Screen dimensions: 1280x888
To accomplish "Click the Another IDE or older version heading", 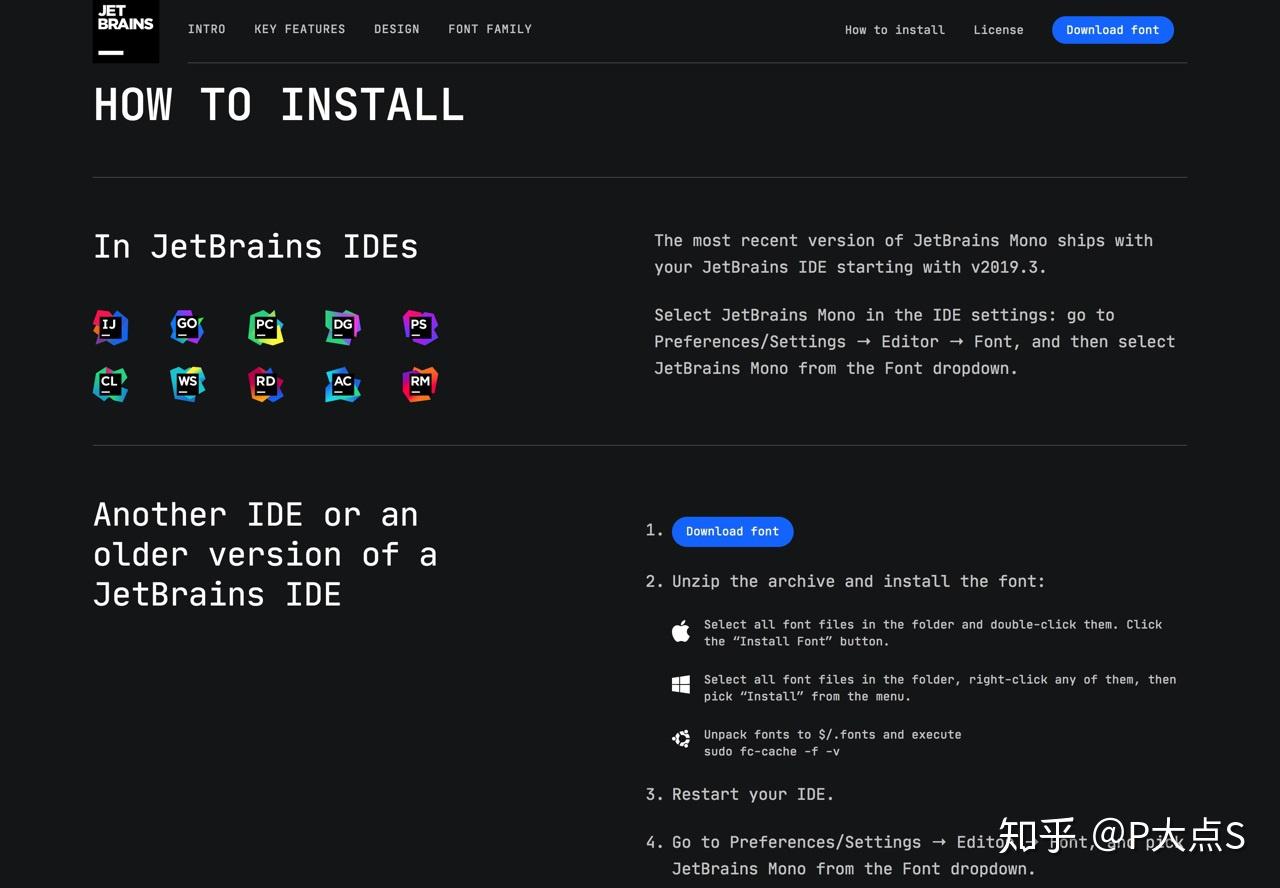I will click(x=266, y=554).
